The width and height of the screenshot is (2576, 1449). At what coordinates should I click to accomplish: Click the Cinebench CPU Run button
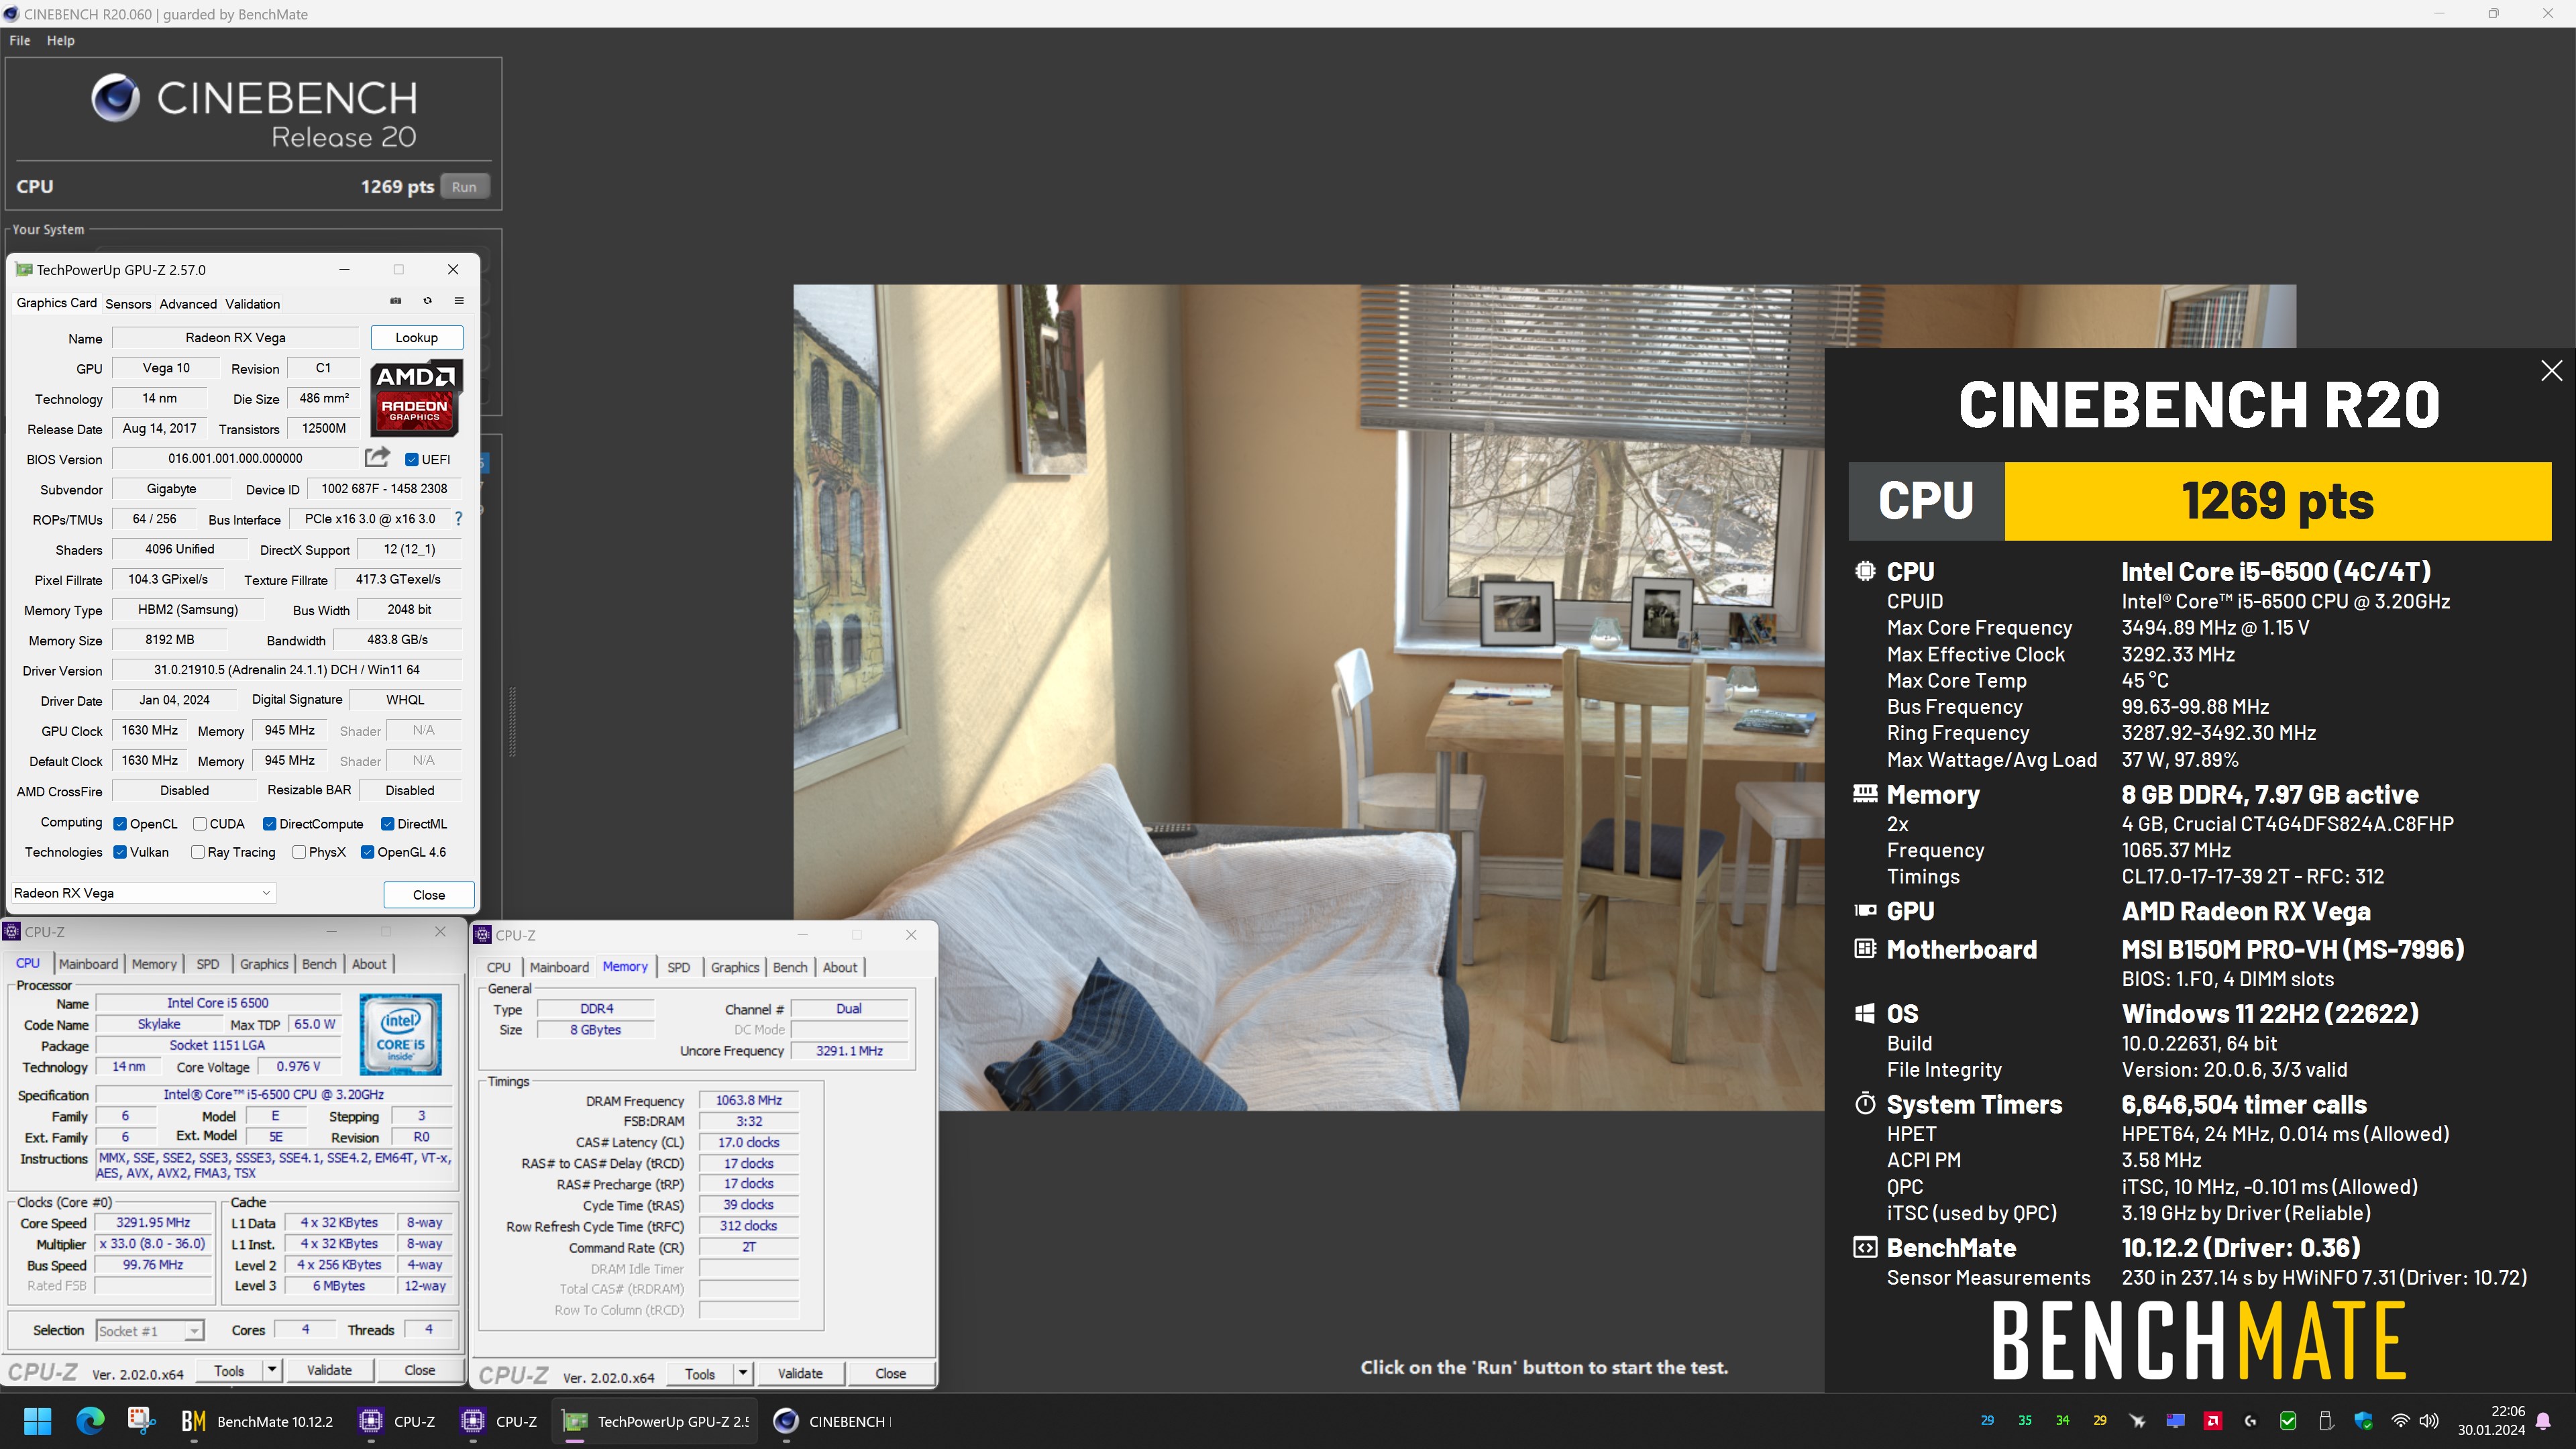pyautogui.click(x=464, y=187)
